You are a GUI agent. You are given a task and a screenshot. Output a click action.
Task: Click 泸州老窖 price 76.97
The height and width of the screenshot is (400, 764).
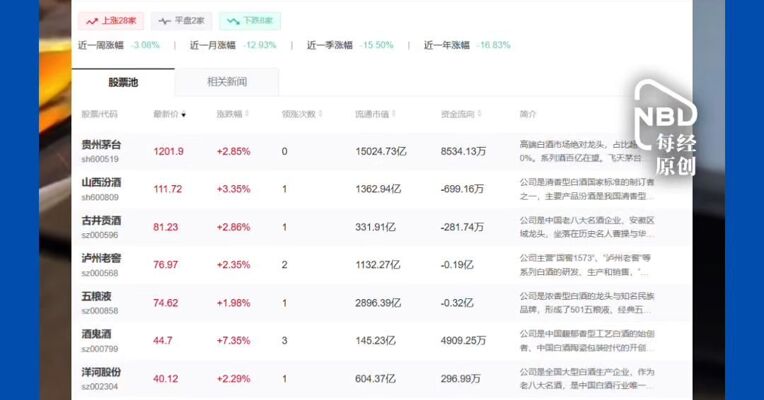pos(166,265)
